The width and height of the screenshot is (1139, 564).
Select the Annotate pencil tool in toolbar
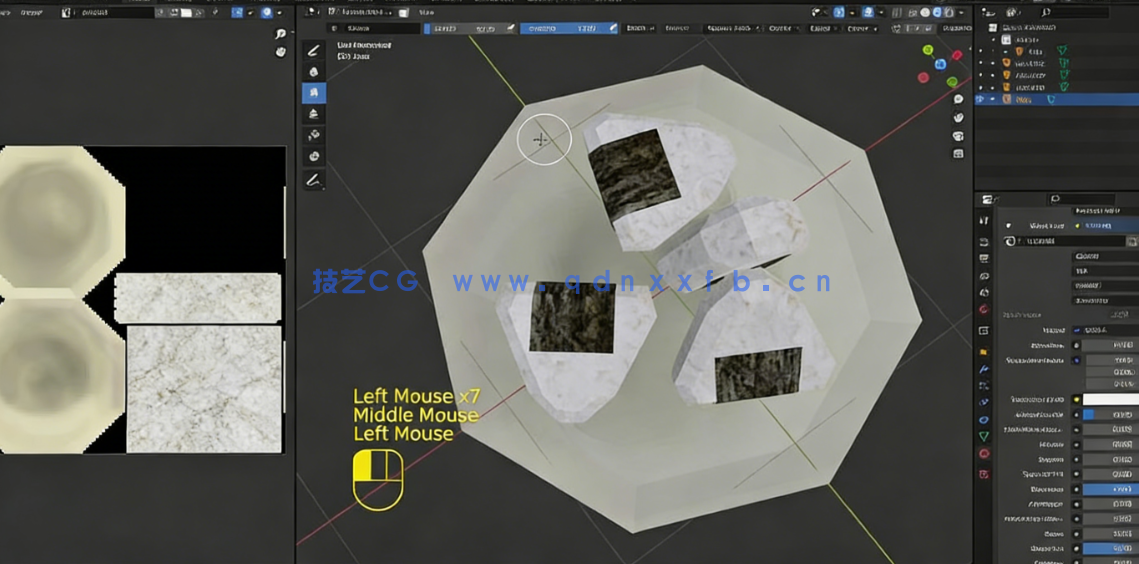314,179
